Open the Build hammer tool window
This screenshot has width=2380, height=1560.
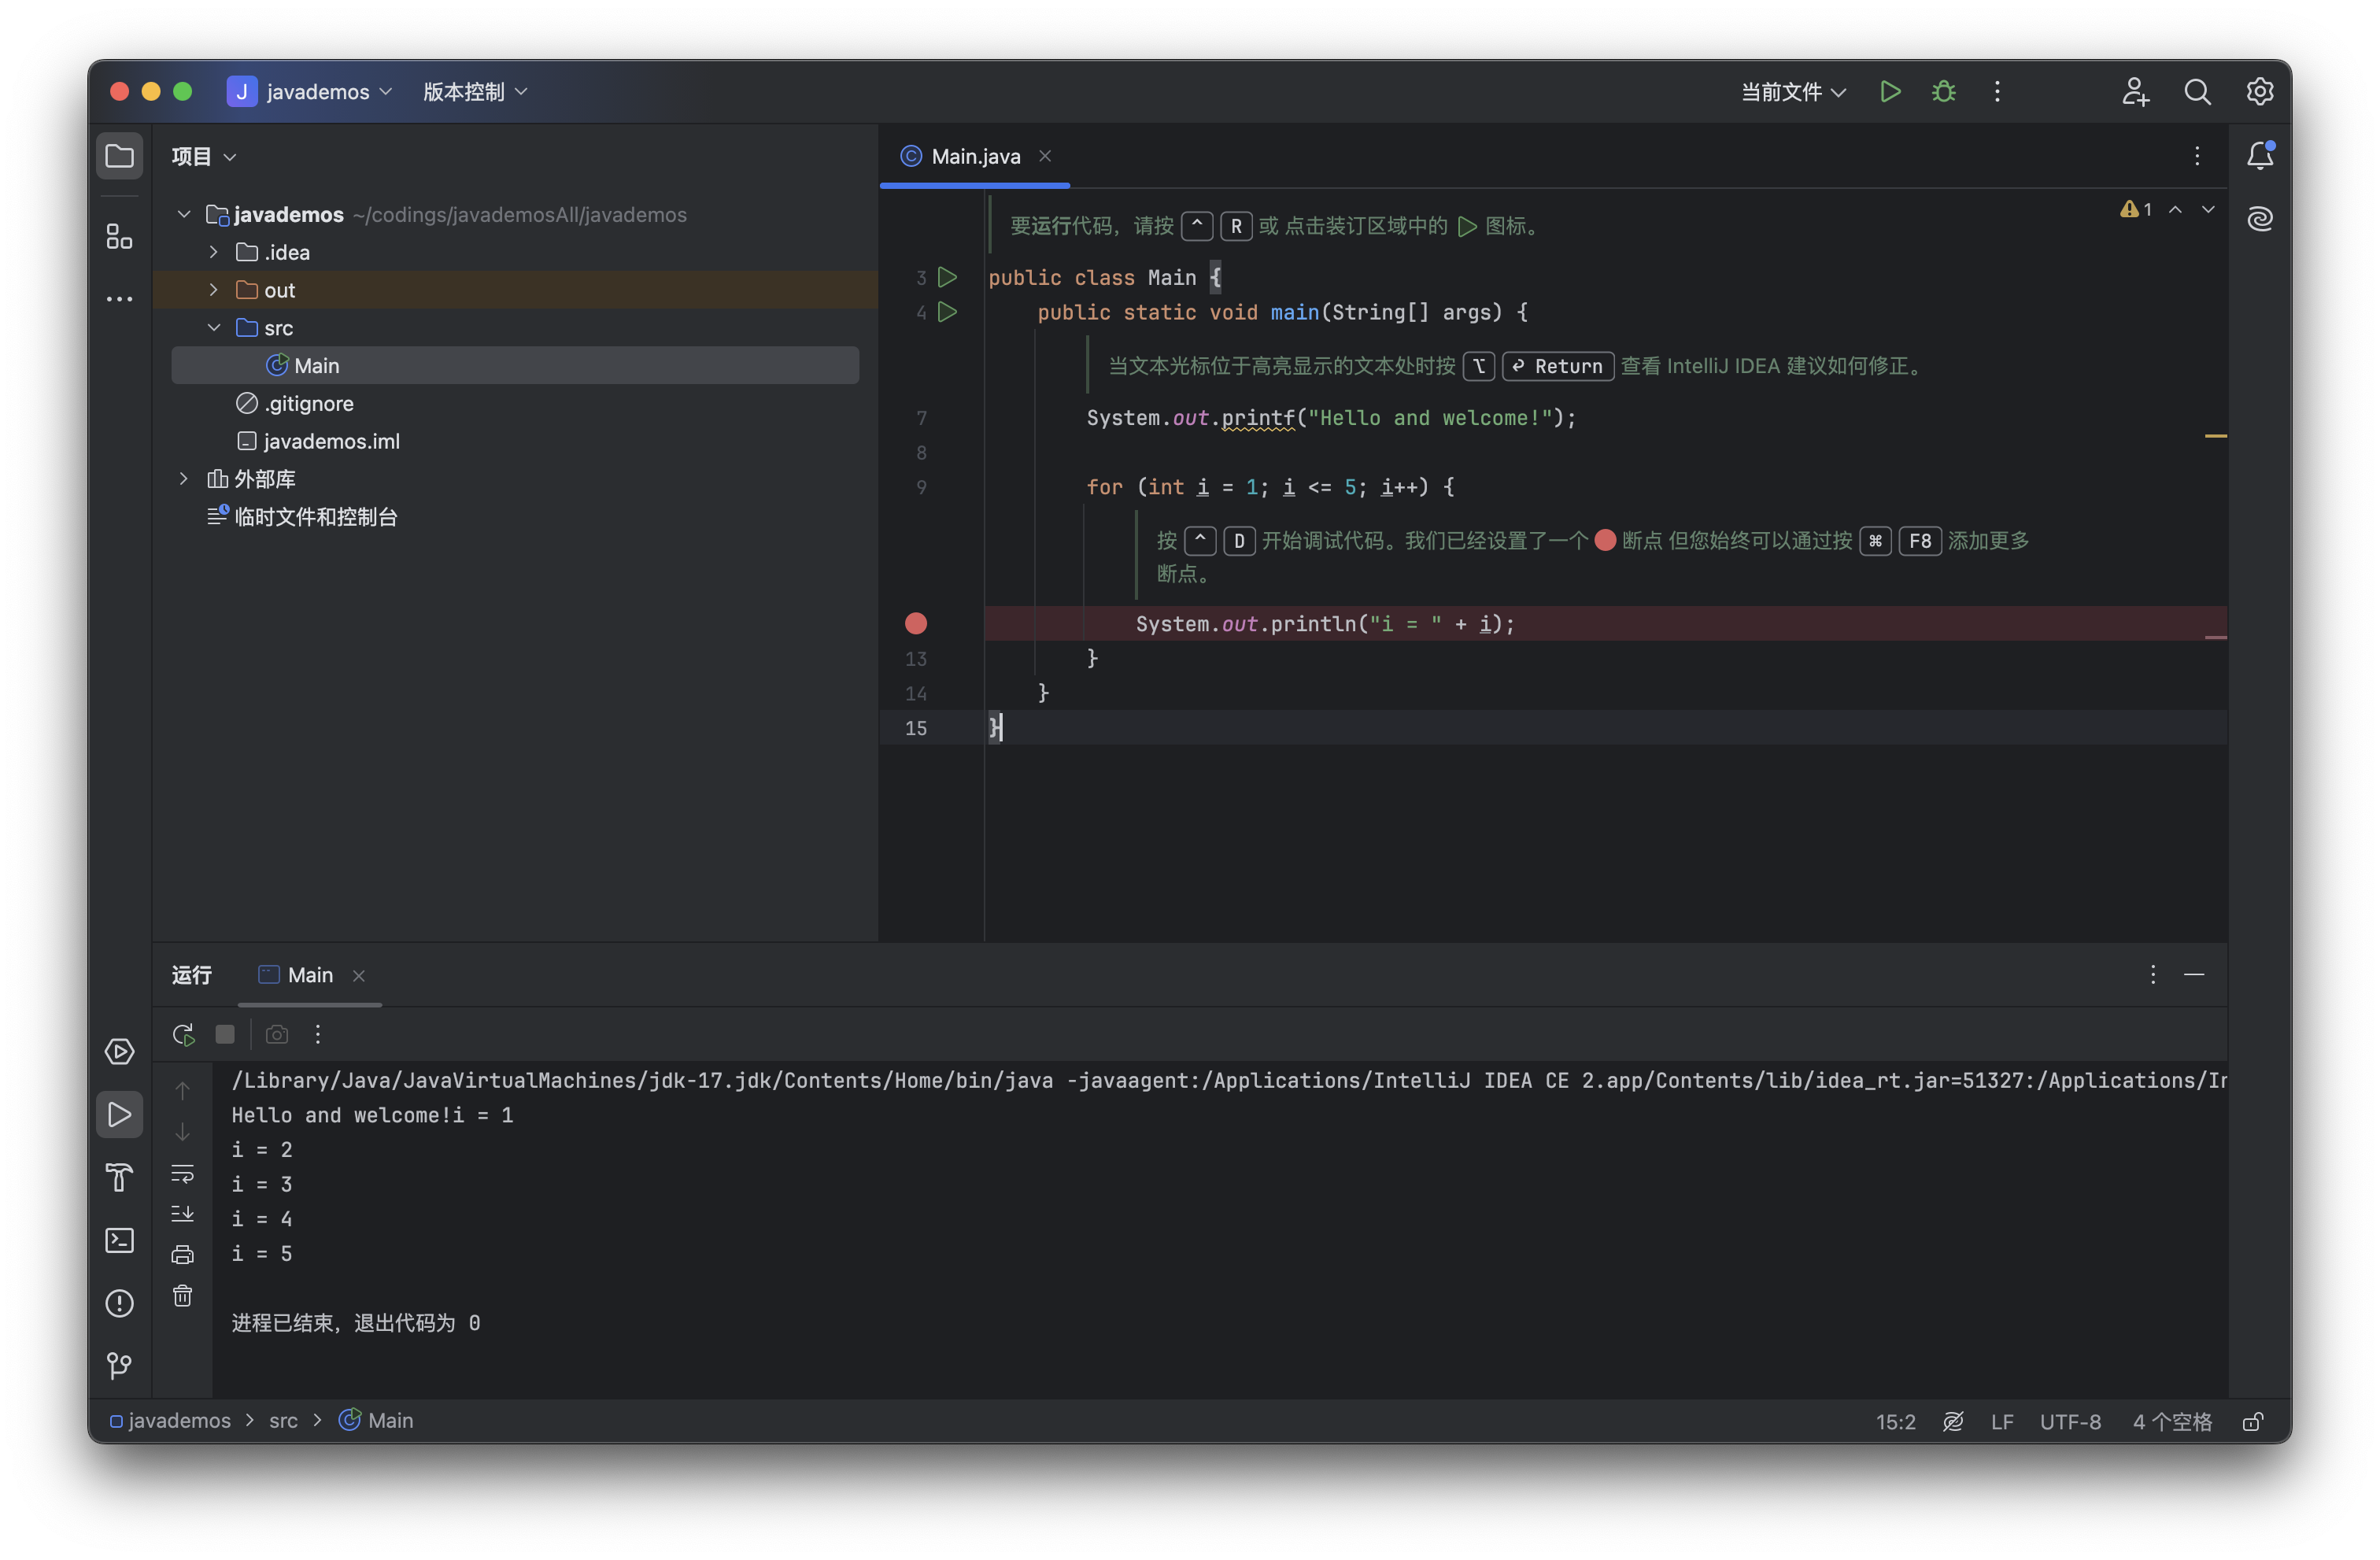coord(119,1177)
